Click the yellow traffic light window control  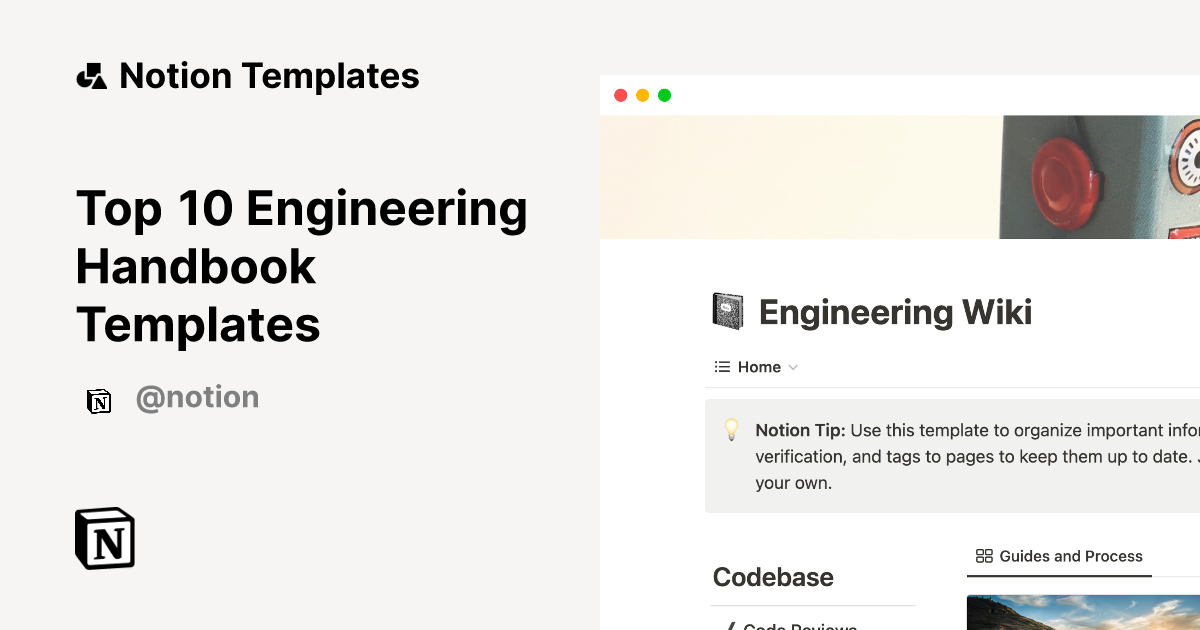pyautogui.click(x=642, y=95)
